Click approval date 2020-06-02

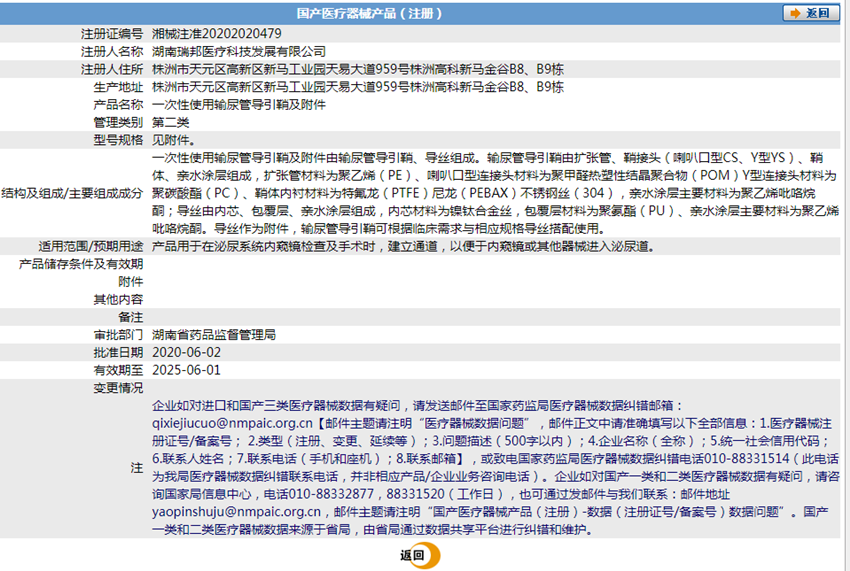186,352
